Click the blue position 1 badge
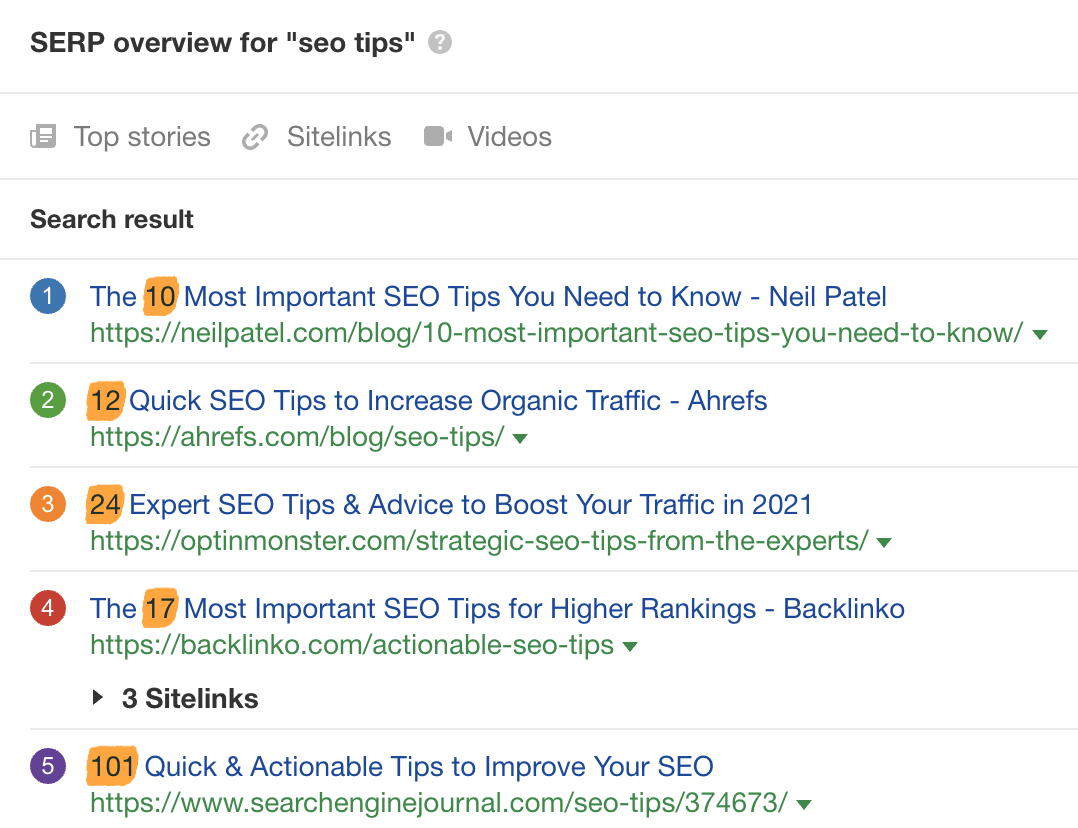 tap(48, 296)
